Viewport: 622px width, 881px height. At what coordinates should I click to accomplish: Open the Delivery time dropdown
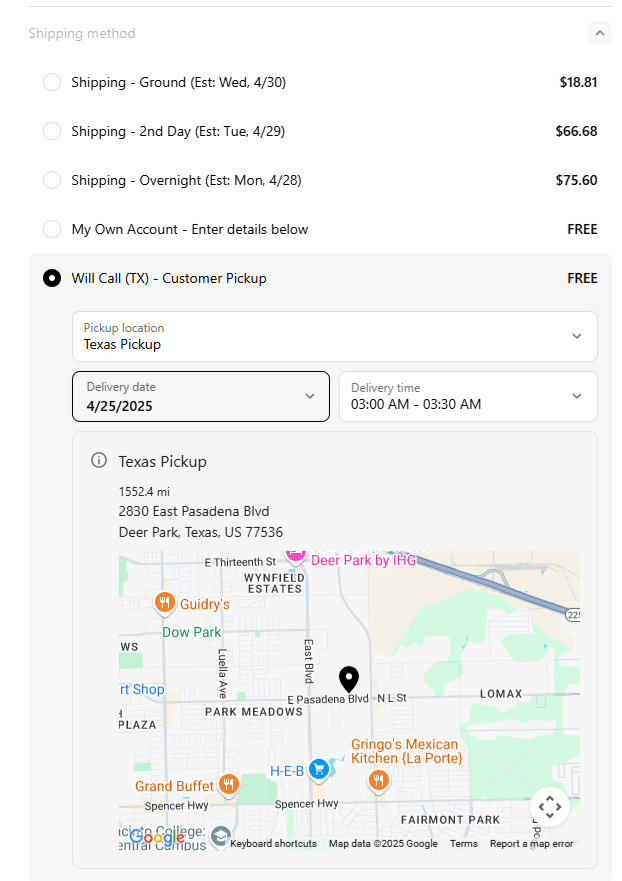(467, 396)
